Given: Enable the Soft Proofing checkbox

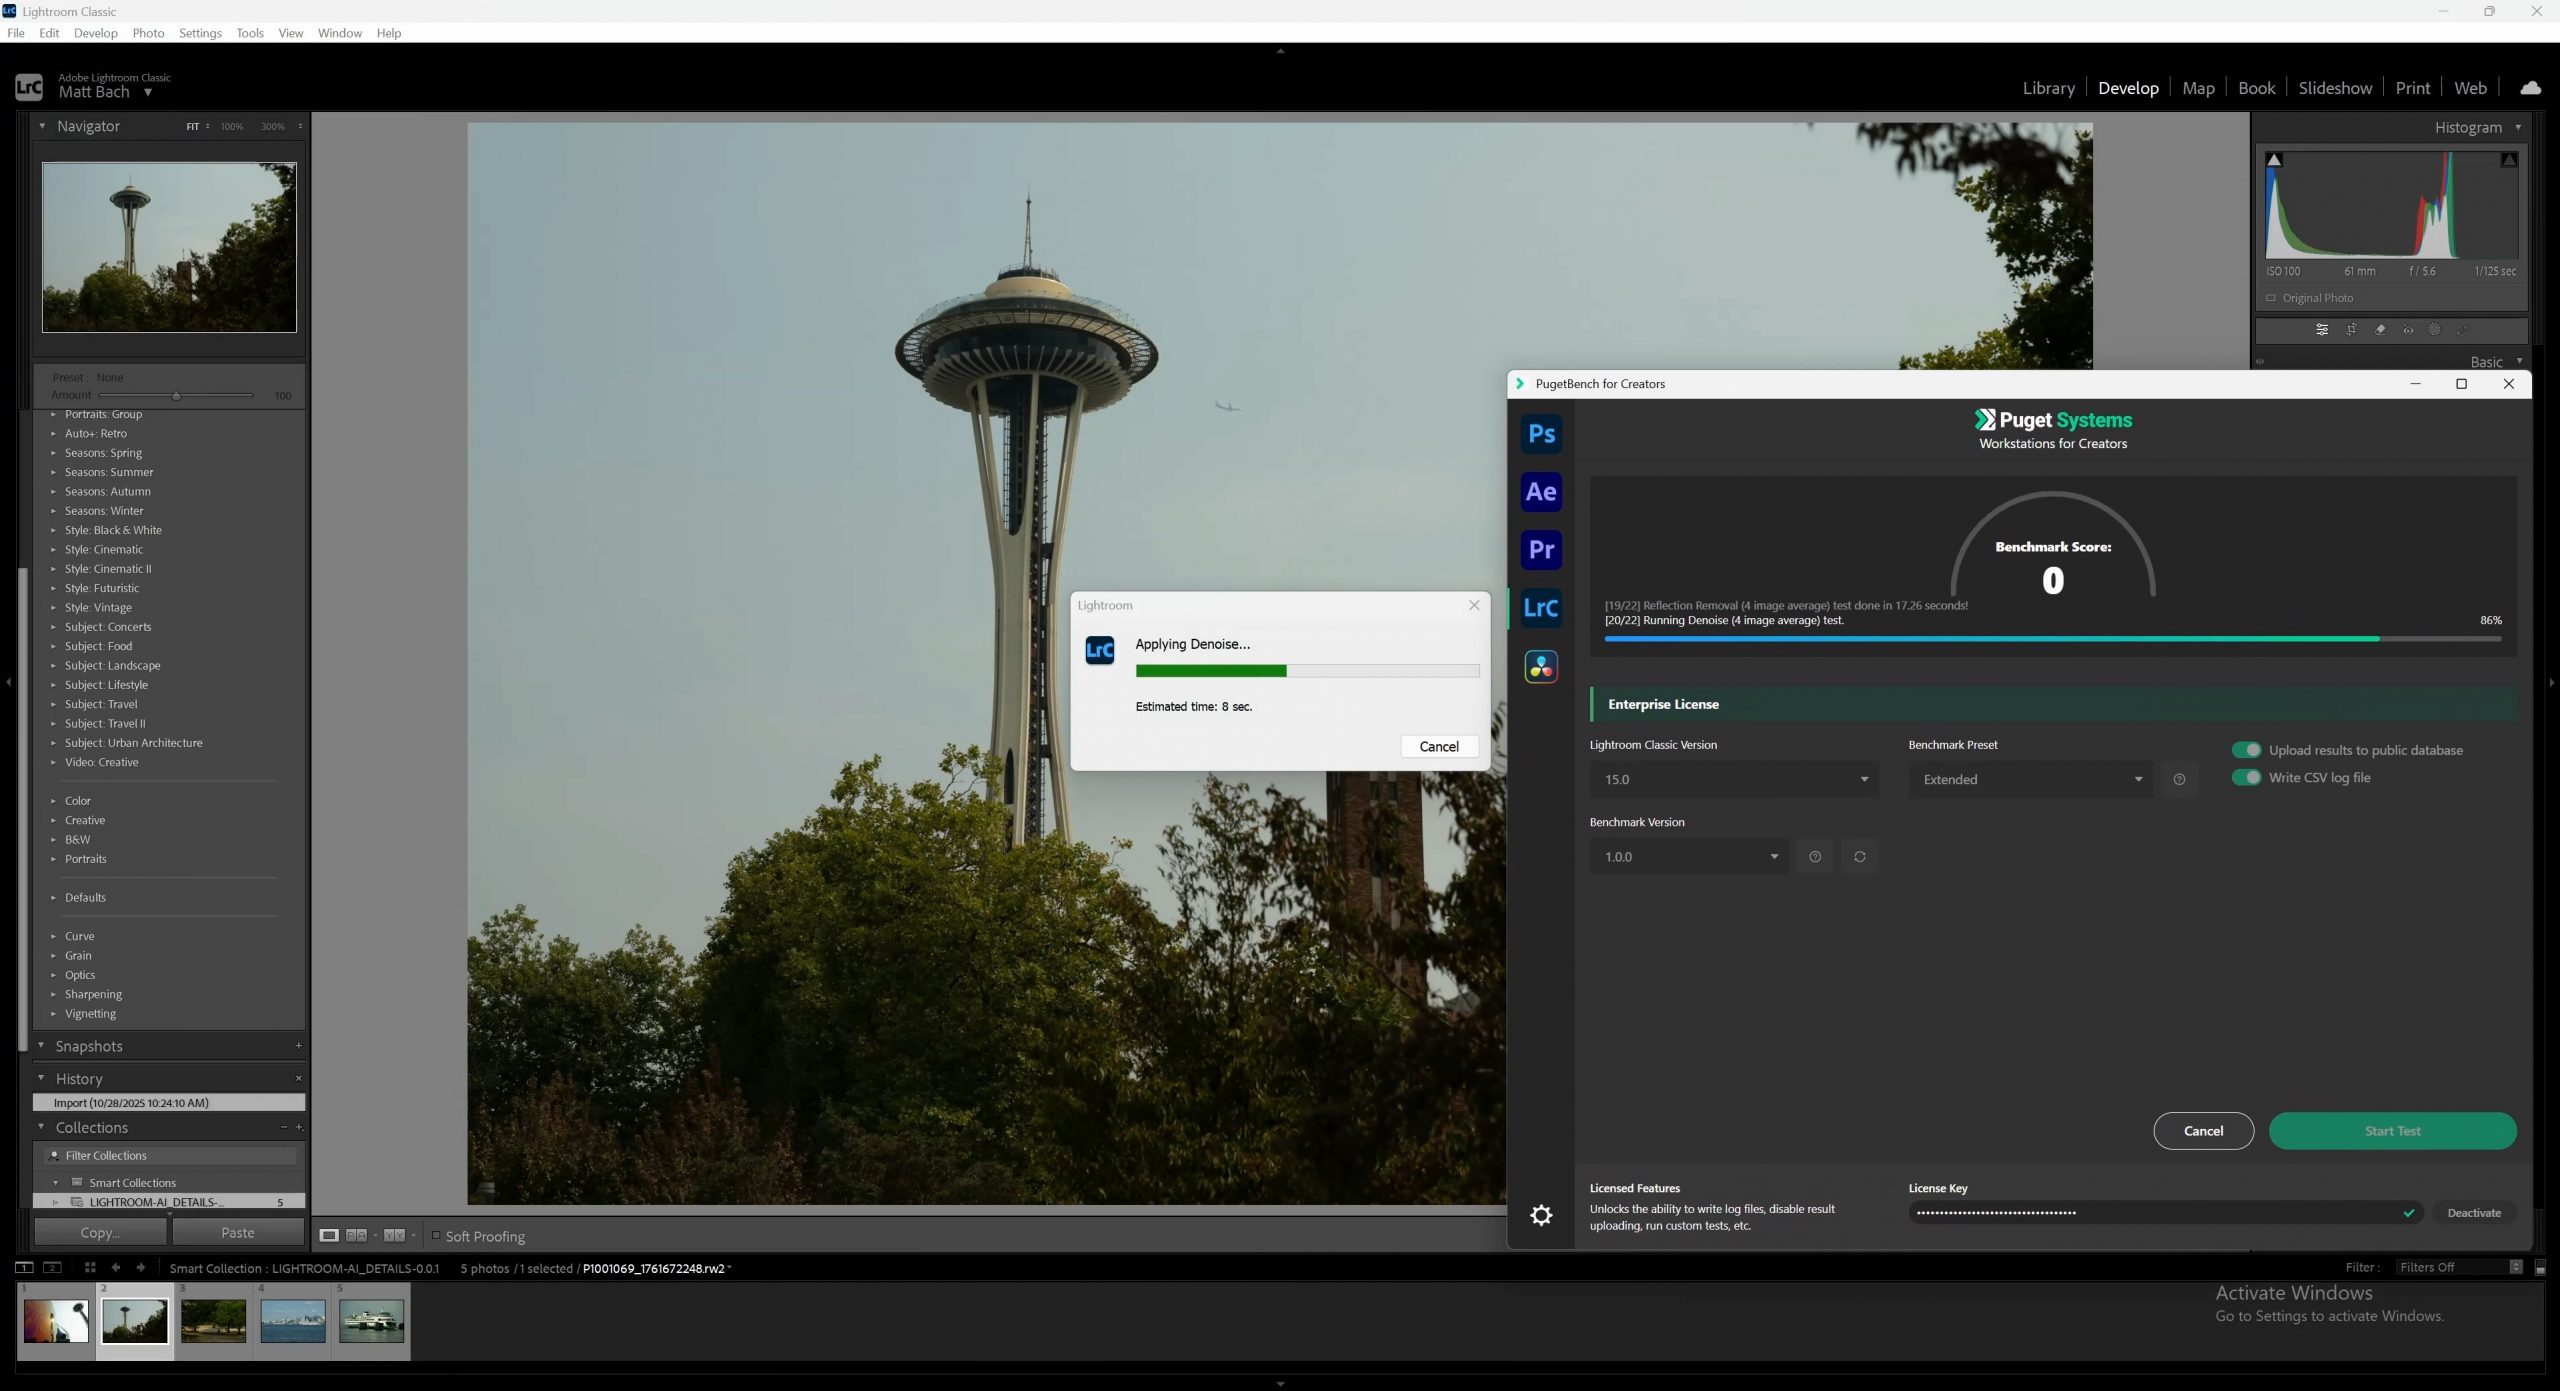Looking at the screenshot, I should 436,1235.
